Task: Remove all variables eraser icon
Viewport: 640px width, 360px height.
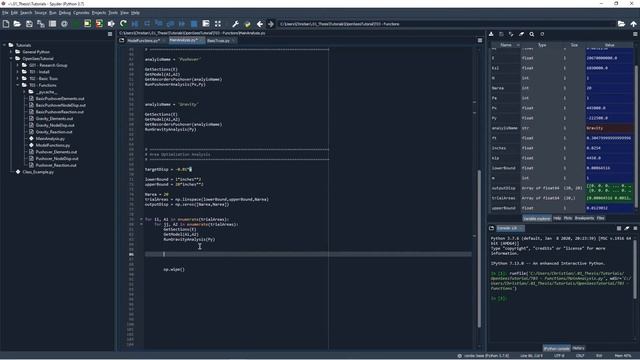Action: click(x=522, y=34)
